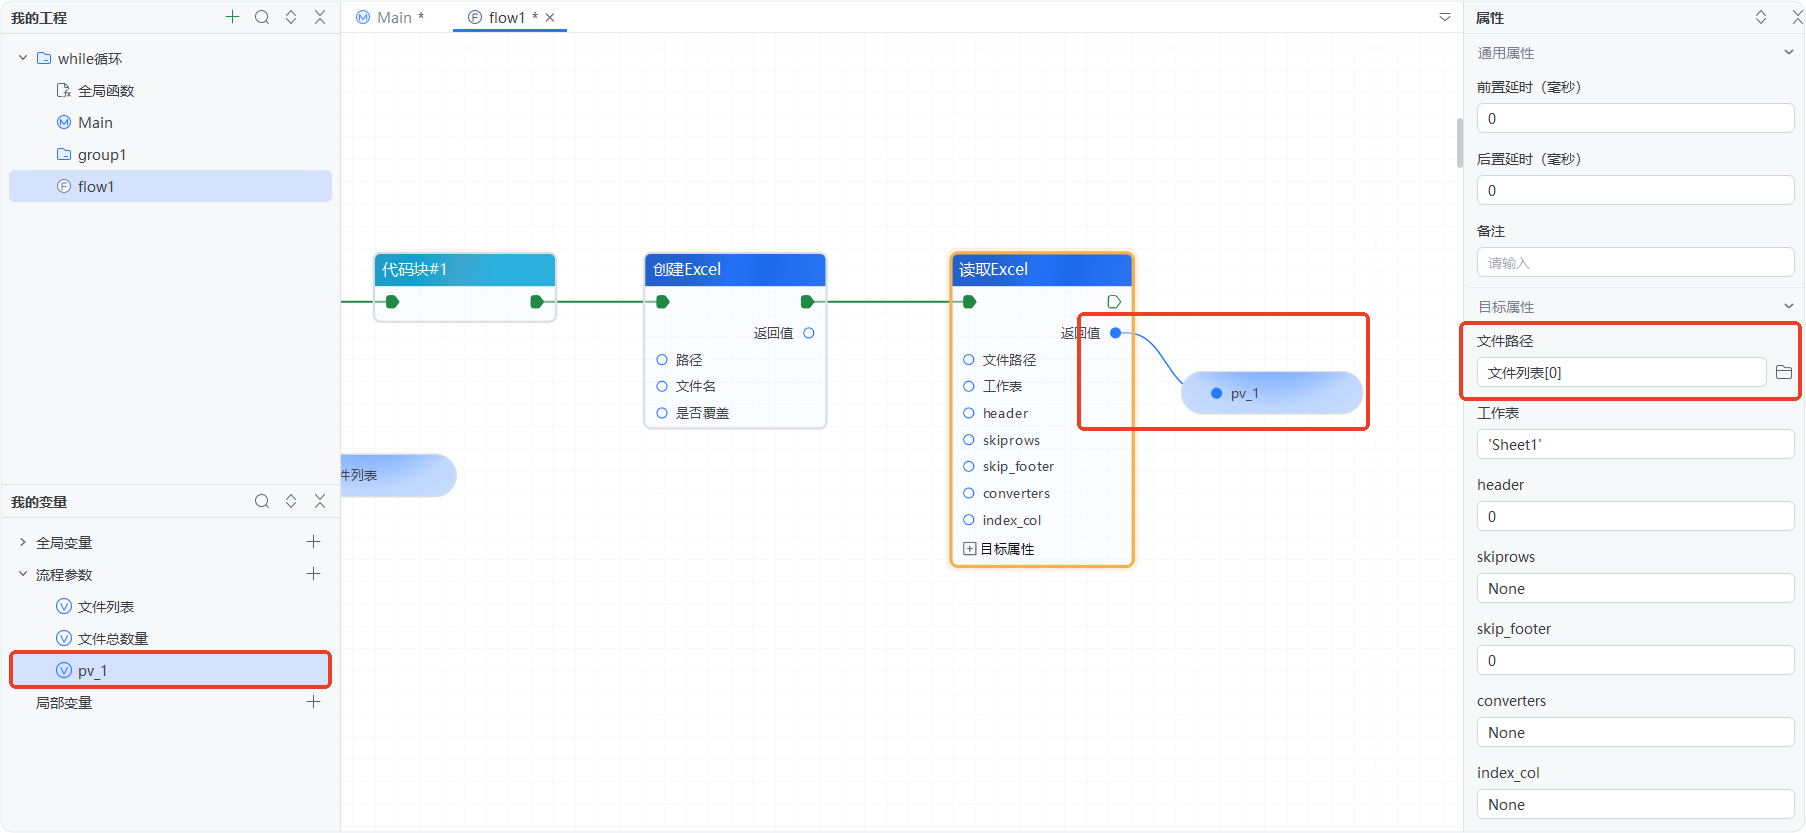Select the 件列表 variable node on canvas
The height and width of the screenshot is (833, 1806).
click(x=398, y=475)
